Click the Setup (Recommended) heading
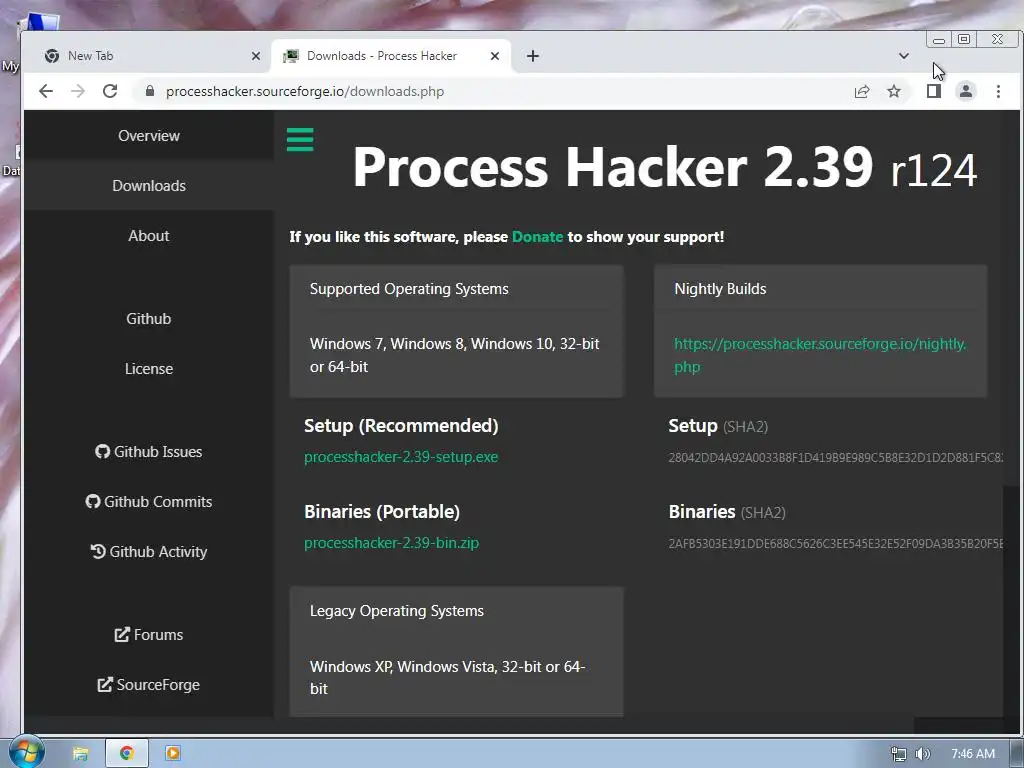The image size is (1024, 768). [401, 426]
